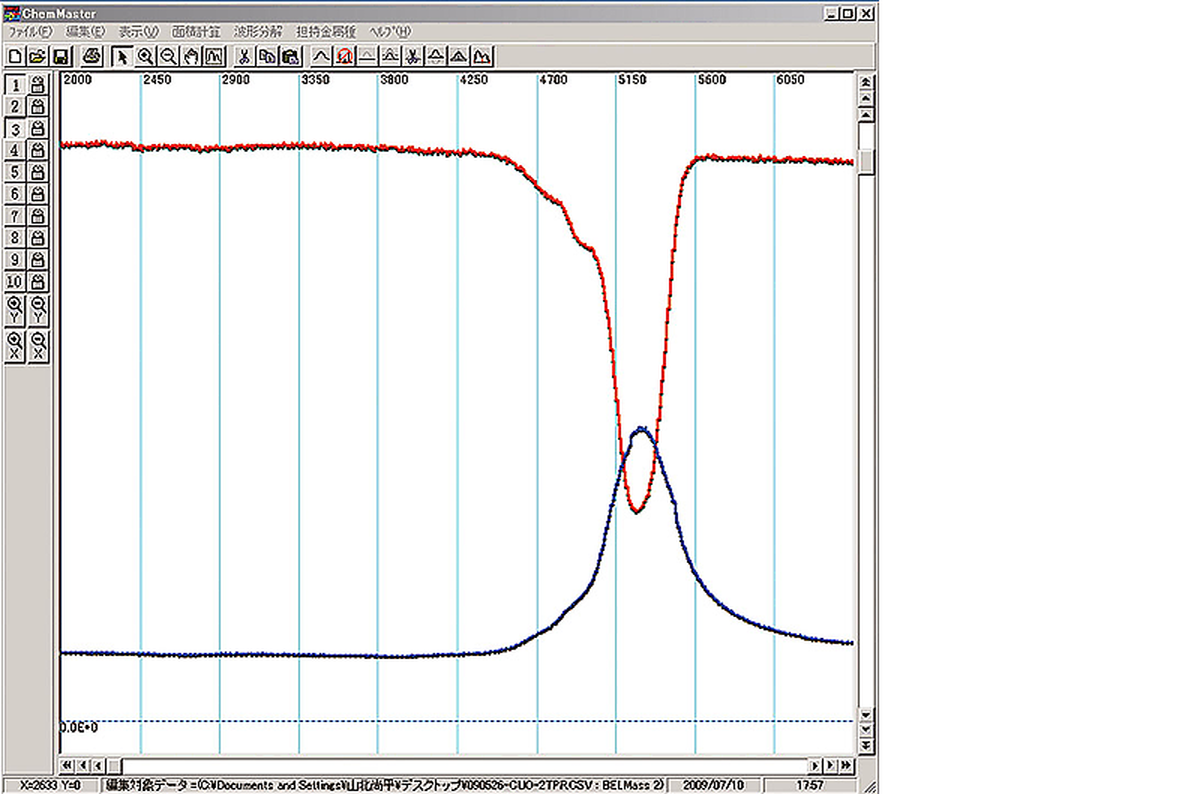The width and height of the screenshot is (1200, 794).
Task: Click the 5150 X-axis label
Action: pos(634,79)
